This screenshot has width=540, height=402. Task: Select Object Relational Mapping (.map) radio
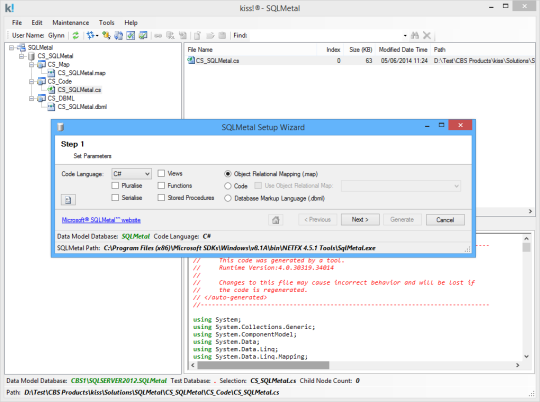228,174
